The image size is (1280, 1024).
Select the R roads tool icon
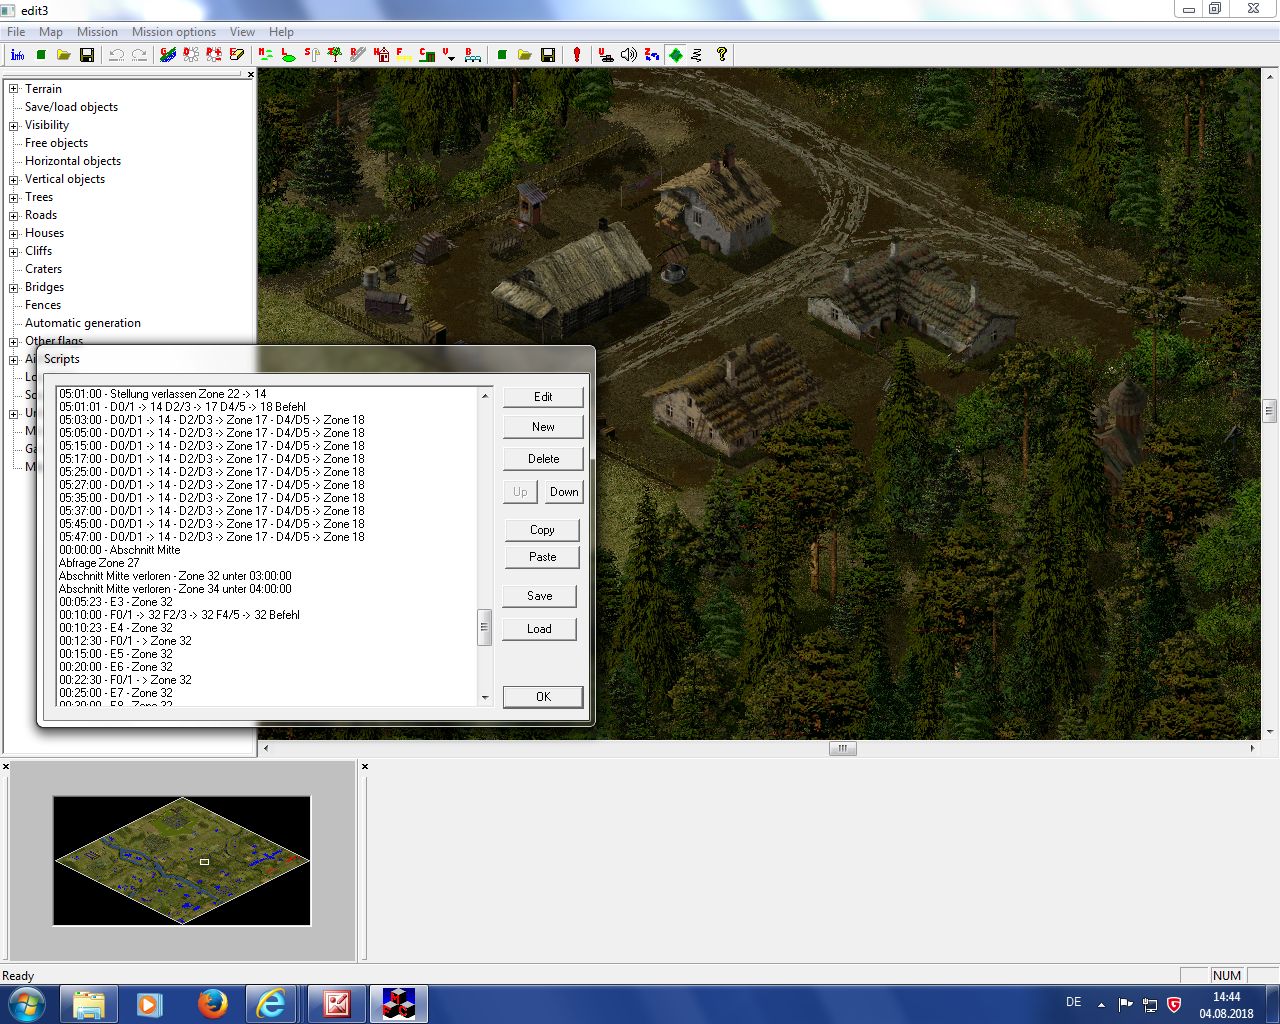(x=358, y=55)
